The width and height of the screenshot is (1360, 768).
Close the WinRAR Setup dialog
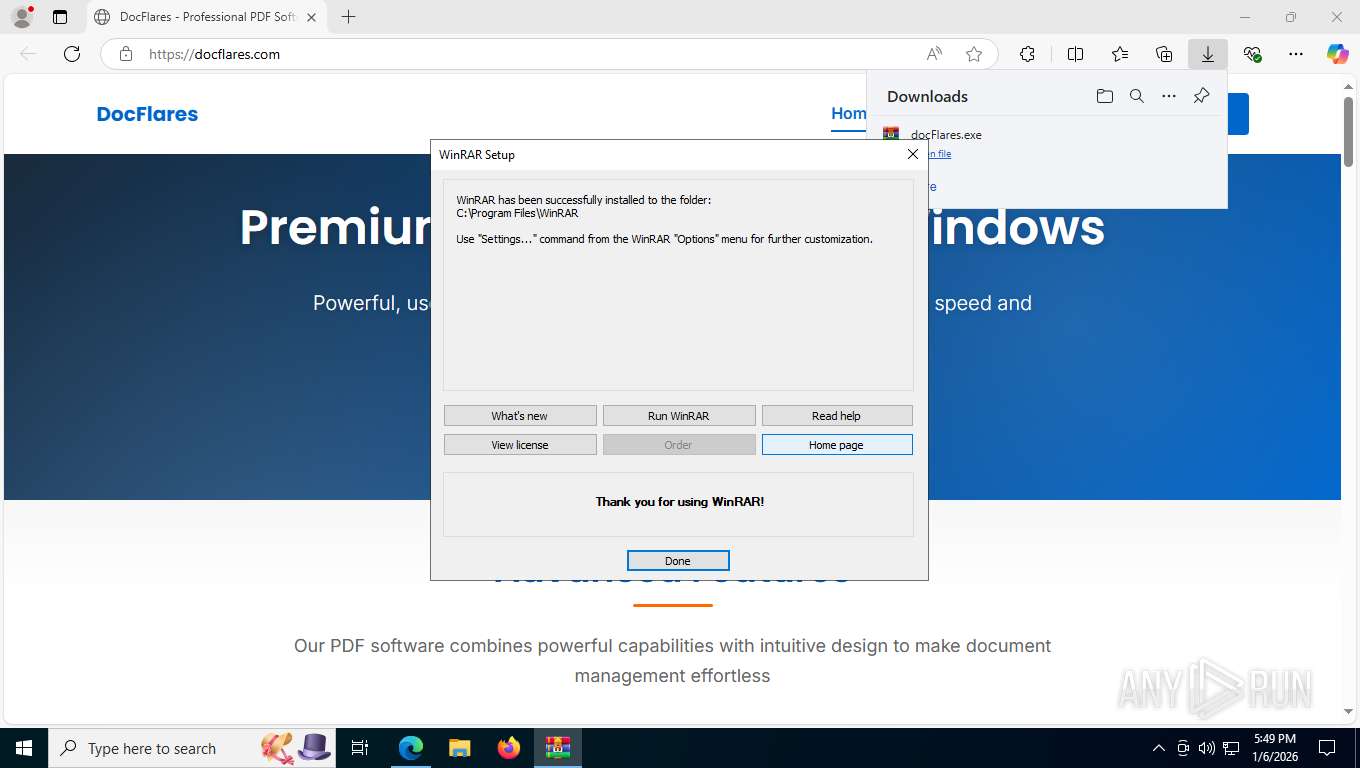(912, 154)
